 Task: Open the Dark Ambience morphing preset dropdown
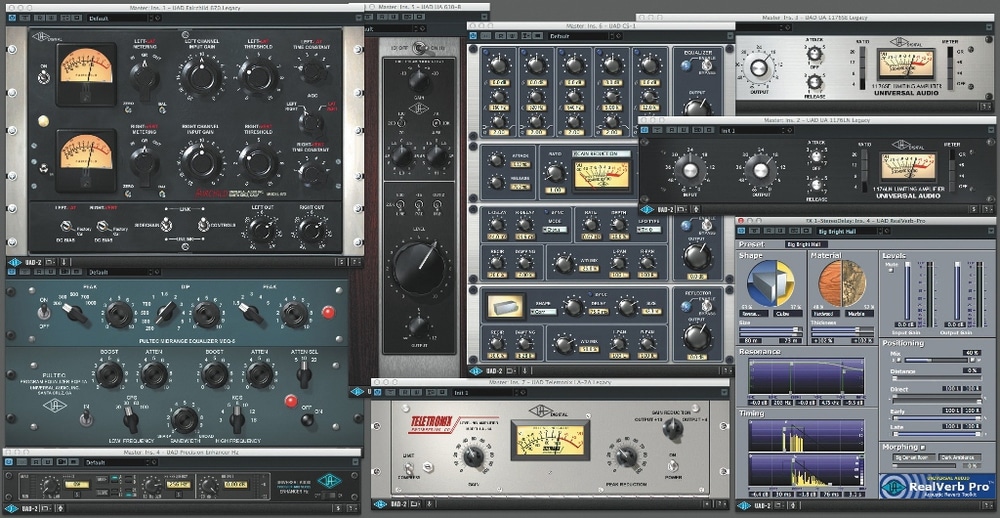pos(960,457)
